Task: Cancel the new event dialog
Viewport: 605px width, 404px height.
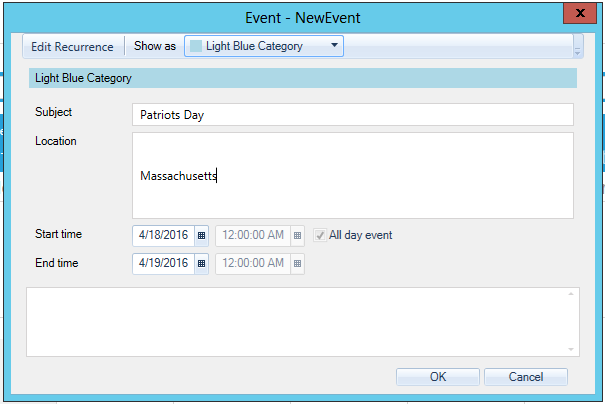Action: [526, 377]
